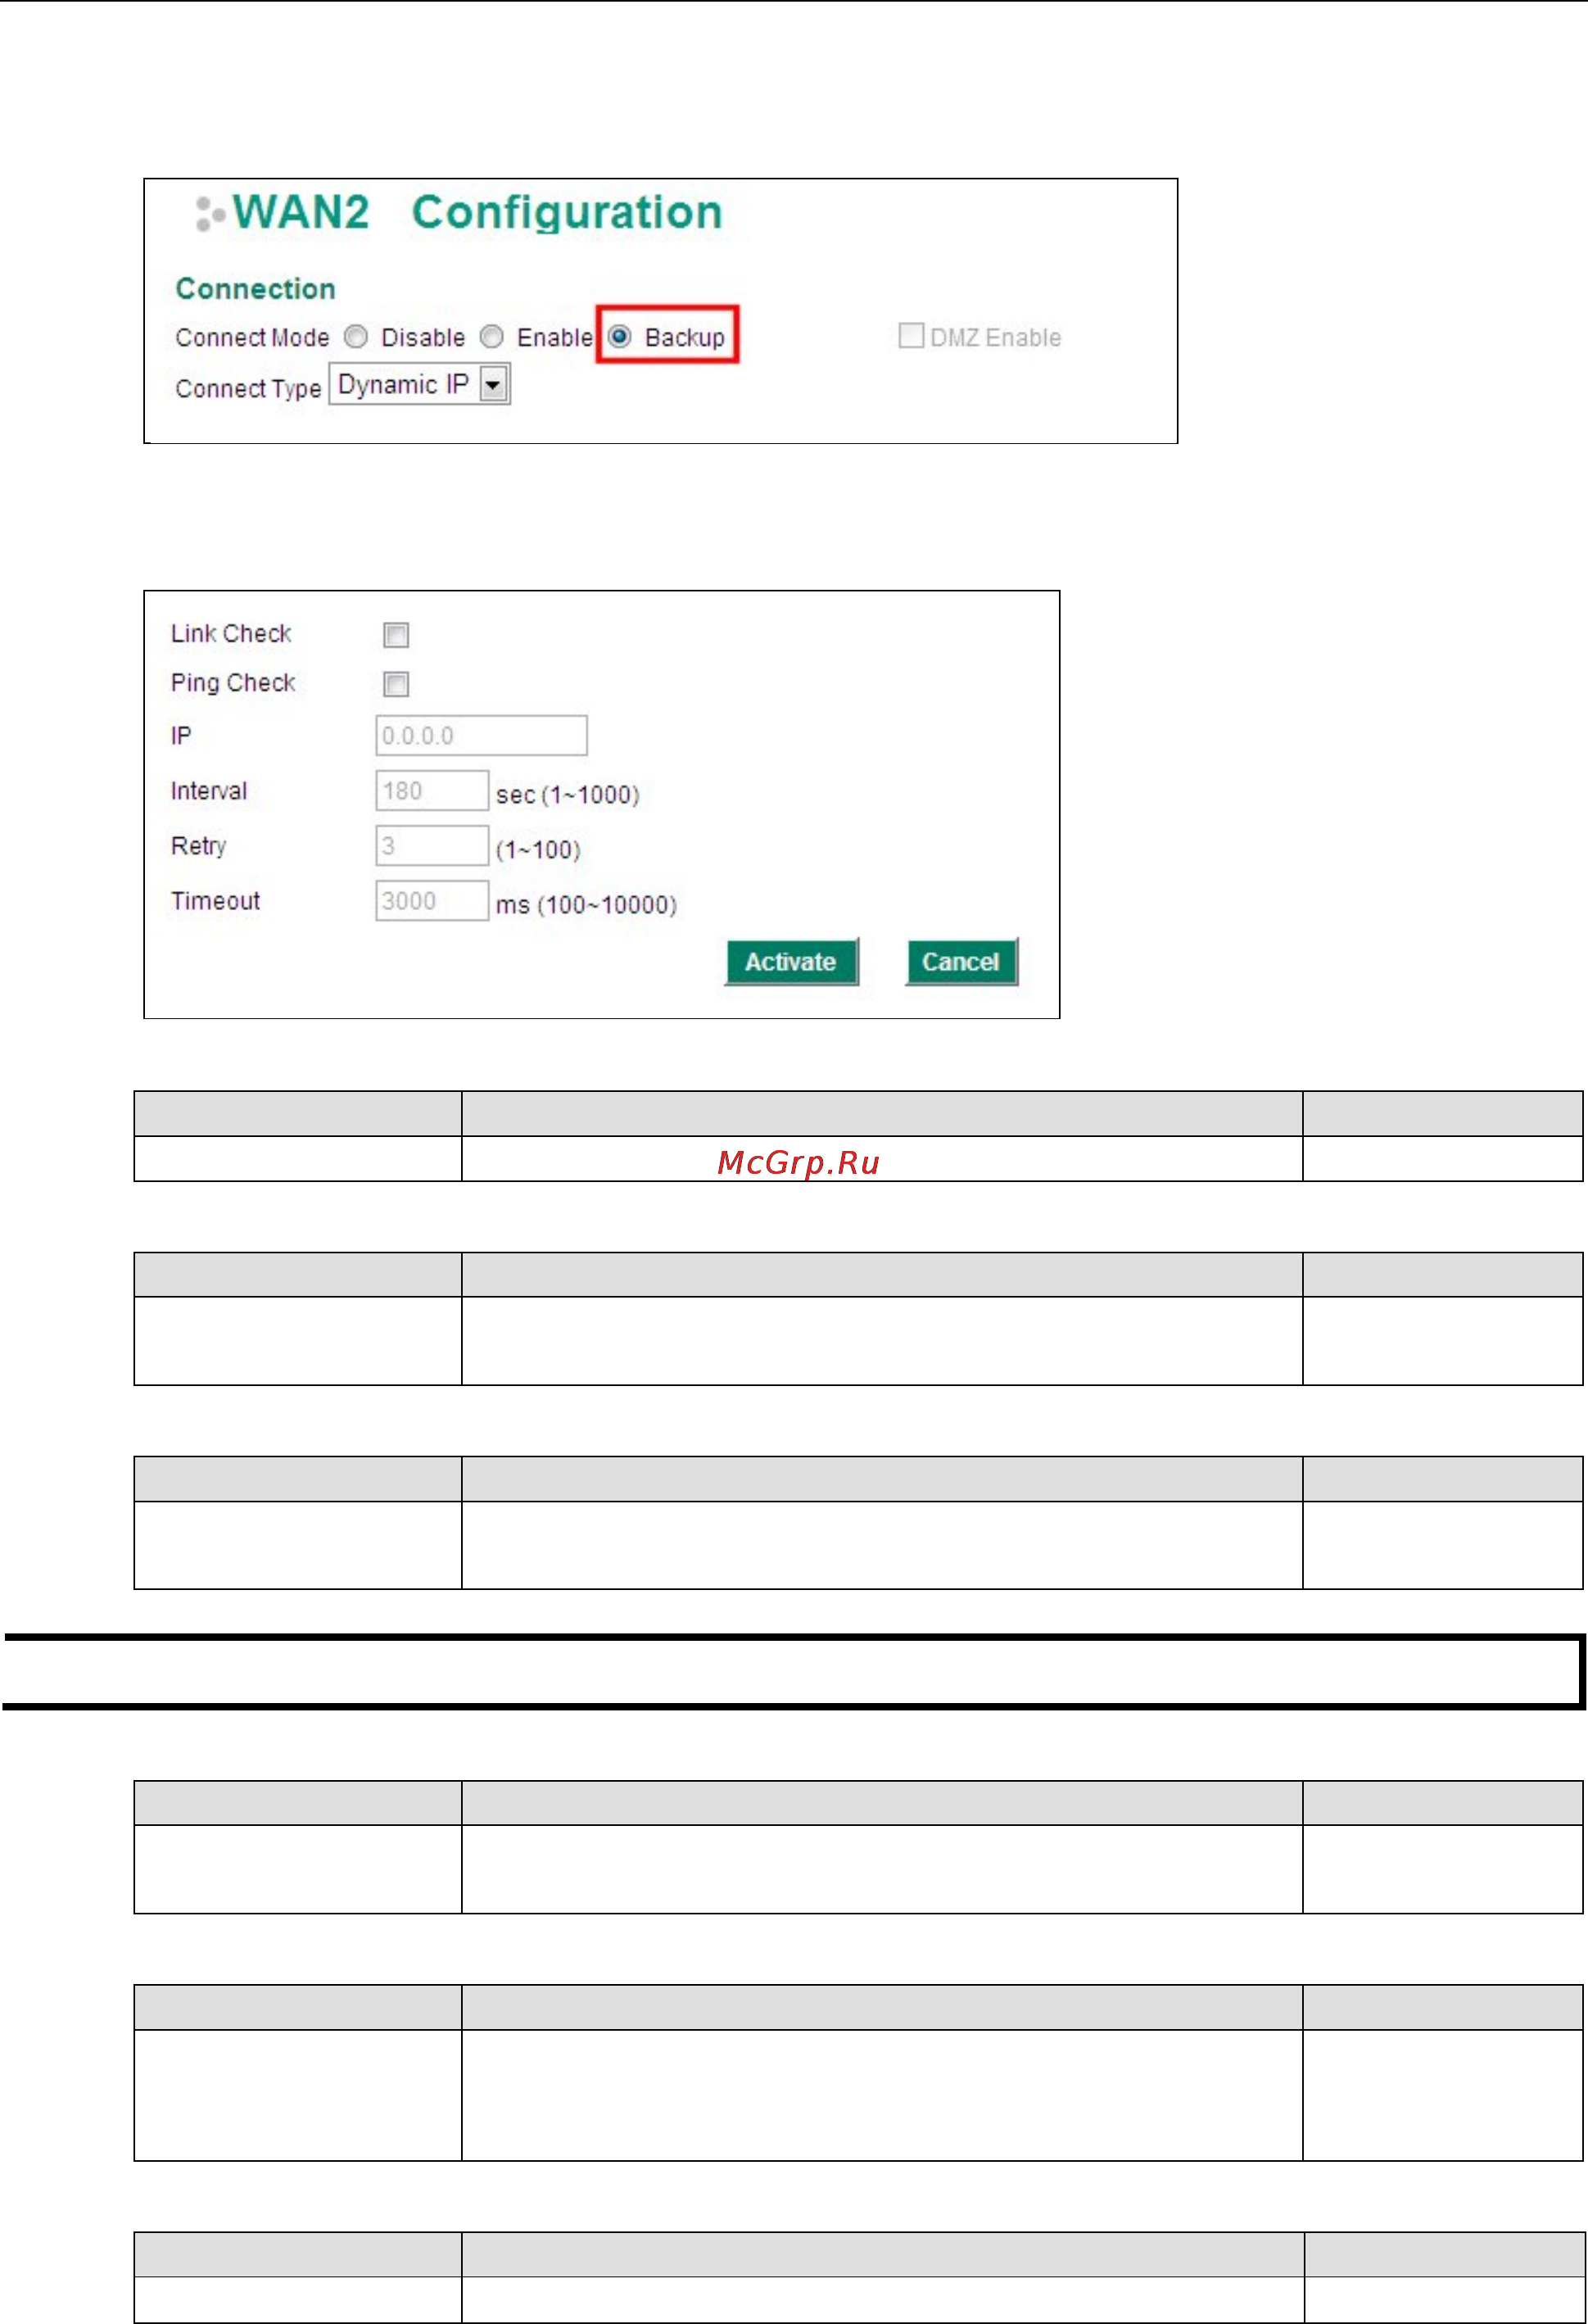1588x2324 pixels.
Task: Click the Connect Mode label
Action: point(252,338)
